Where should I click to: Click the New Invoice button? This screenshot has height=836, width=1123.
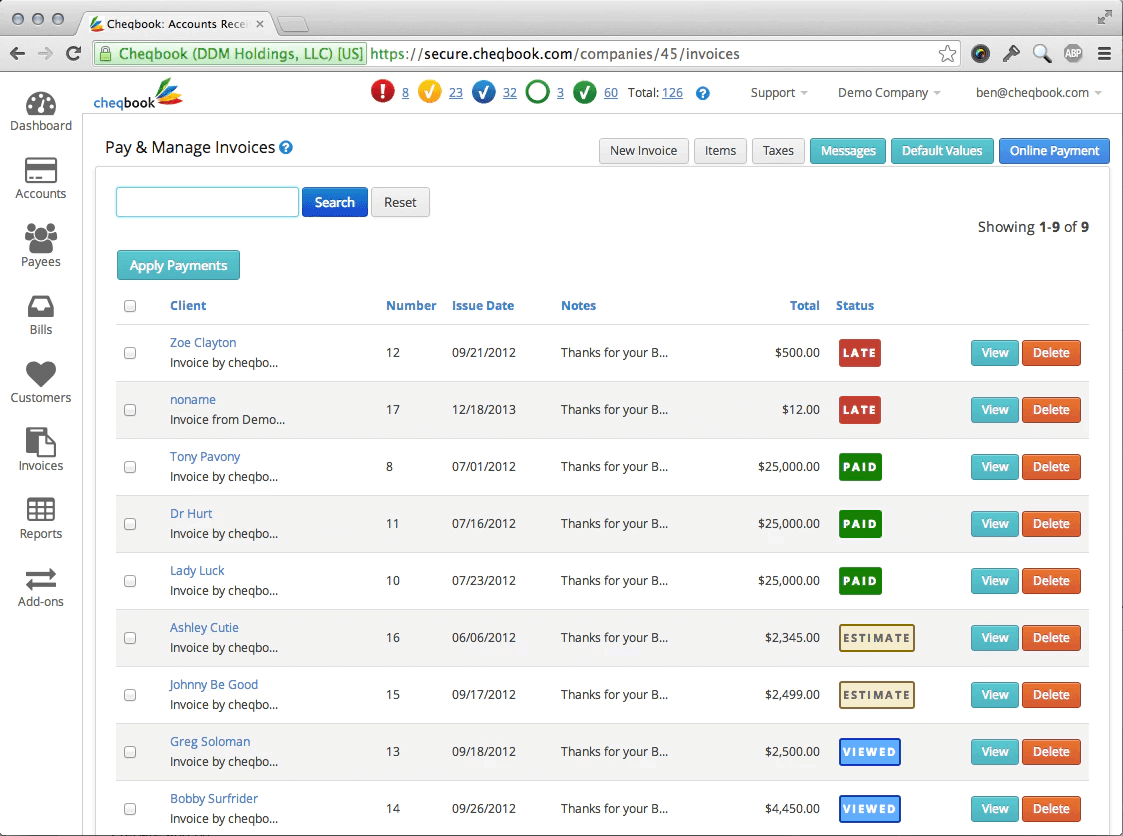pos(643,151)
